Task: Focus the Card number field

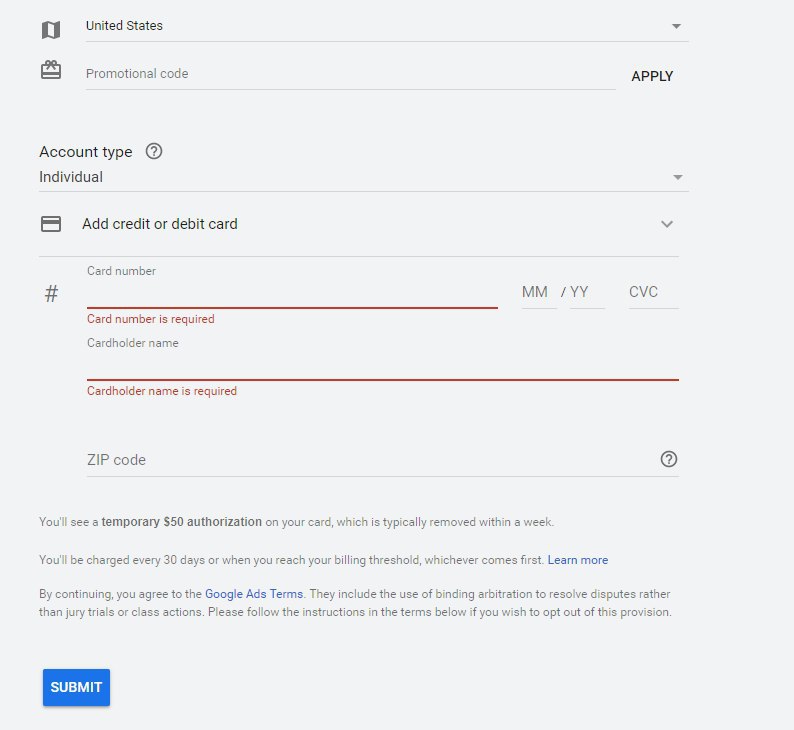Action: point(292,294)
